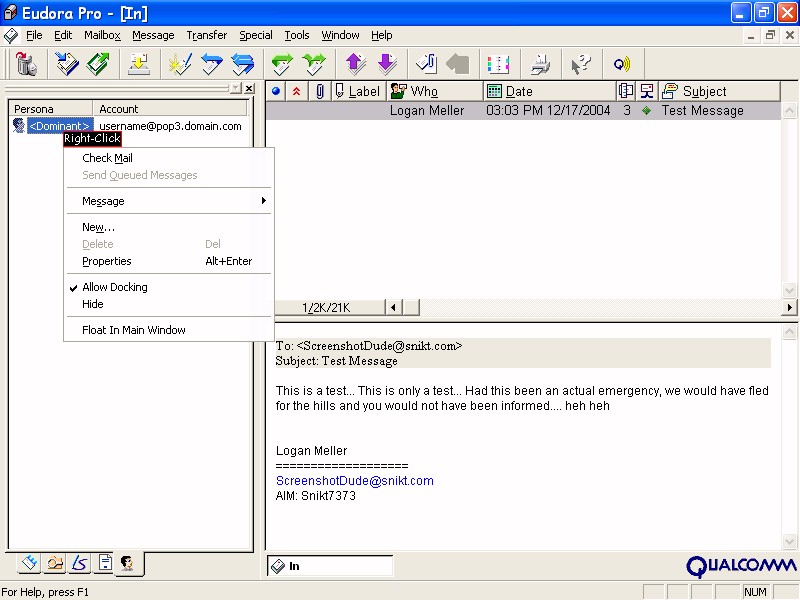800x600 pixels.
Task: Open the docked panel dropdown arrow
Action: point(235,88)
